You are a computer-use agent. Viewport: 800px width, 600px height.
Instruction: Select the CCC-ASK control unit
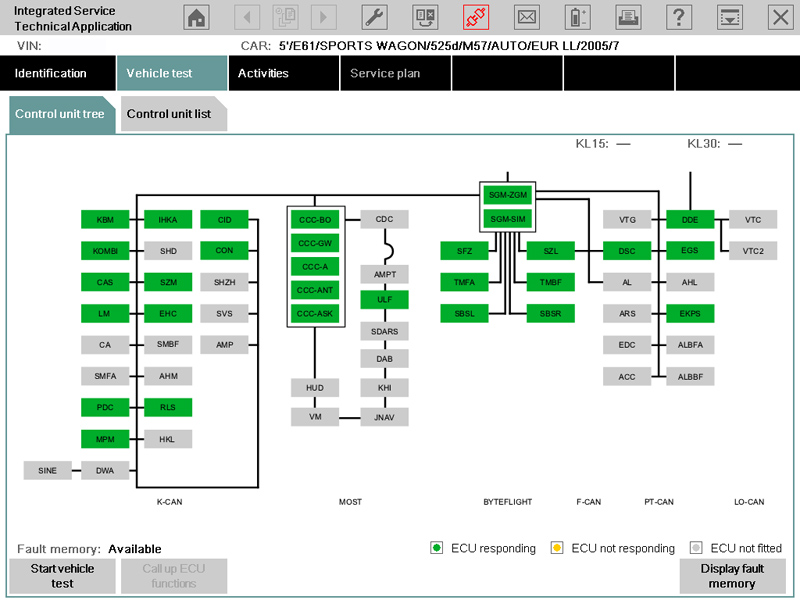point(315,314)
